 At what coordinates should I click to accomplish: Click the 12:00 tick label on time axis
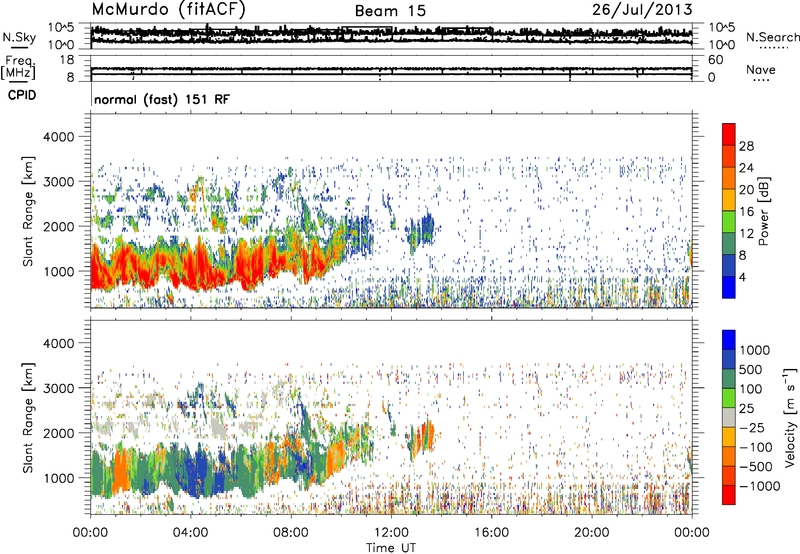pyautogui.click(x=391, y=533)
